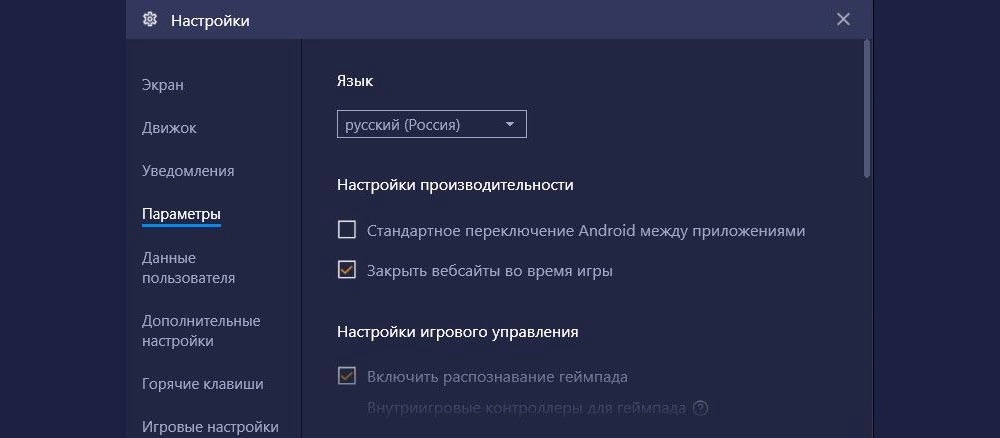Click the settings gear icon in title bar
This screenshot has width=1000, height=438.
(x=150, y=20)
